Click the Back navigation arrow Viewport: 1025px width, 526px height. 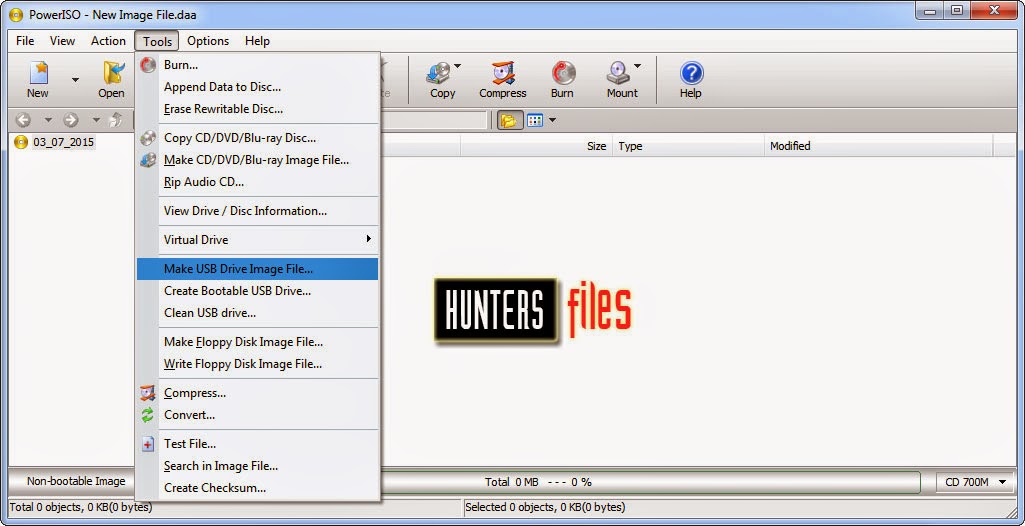[x=23, y=120]
